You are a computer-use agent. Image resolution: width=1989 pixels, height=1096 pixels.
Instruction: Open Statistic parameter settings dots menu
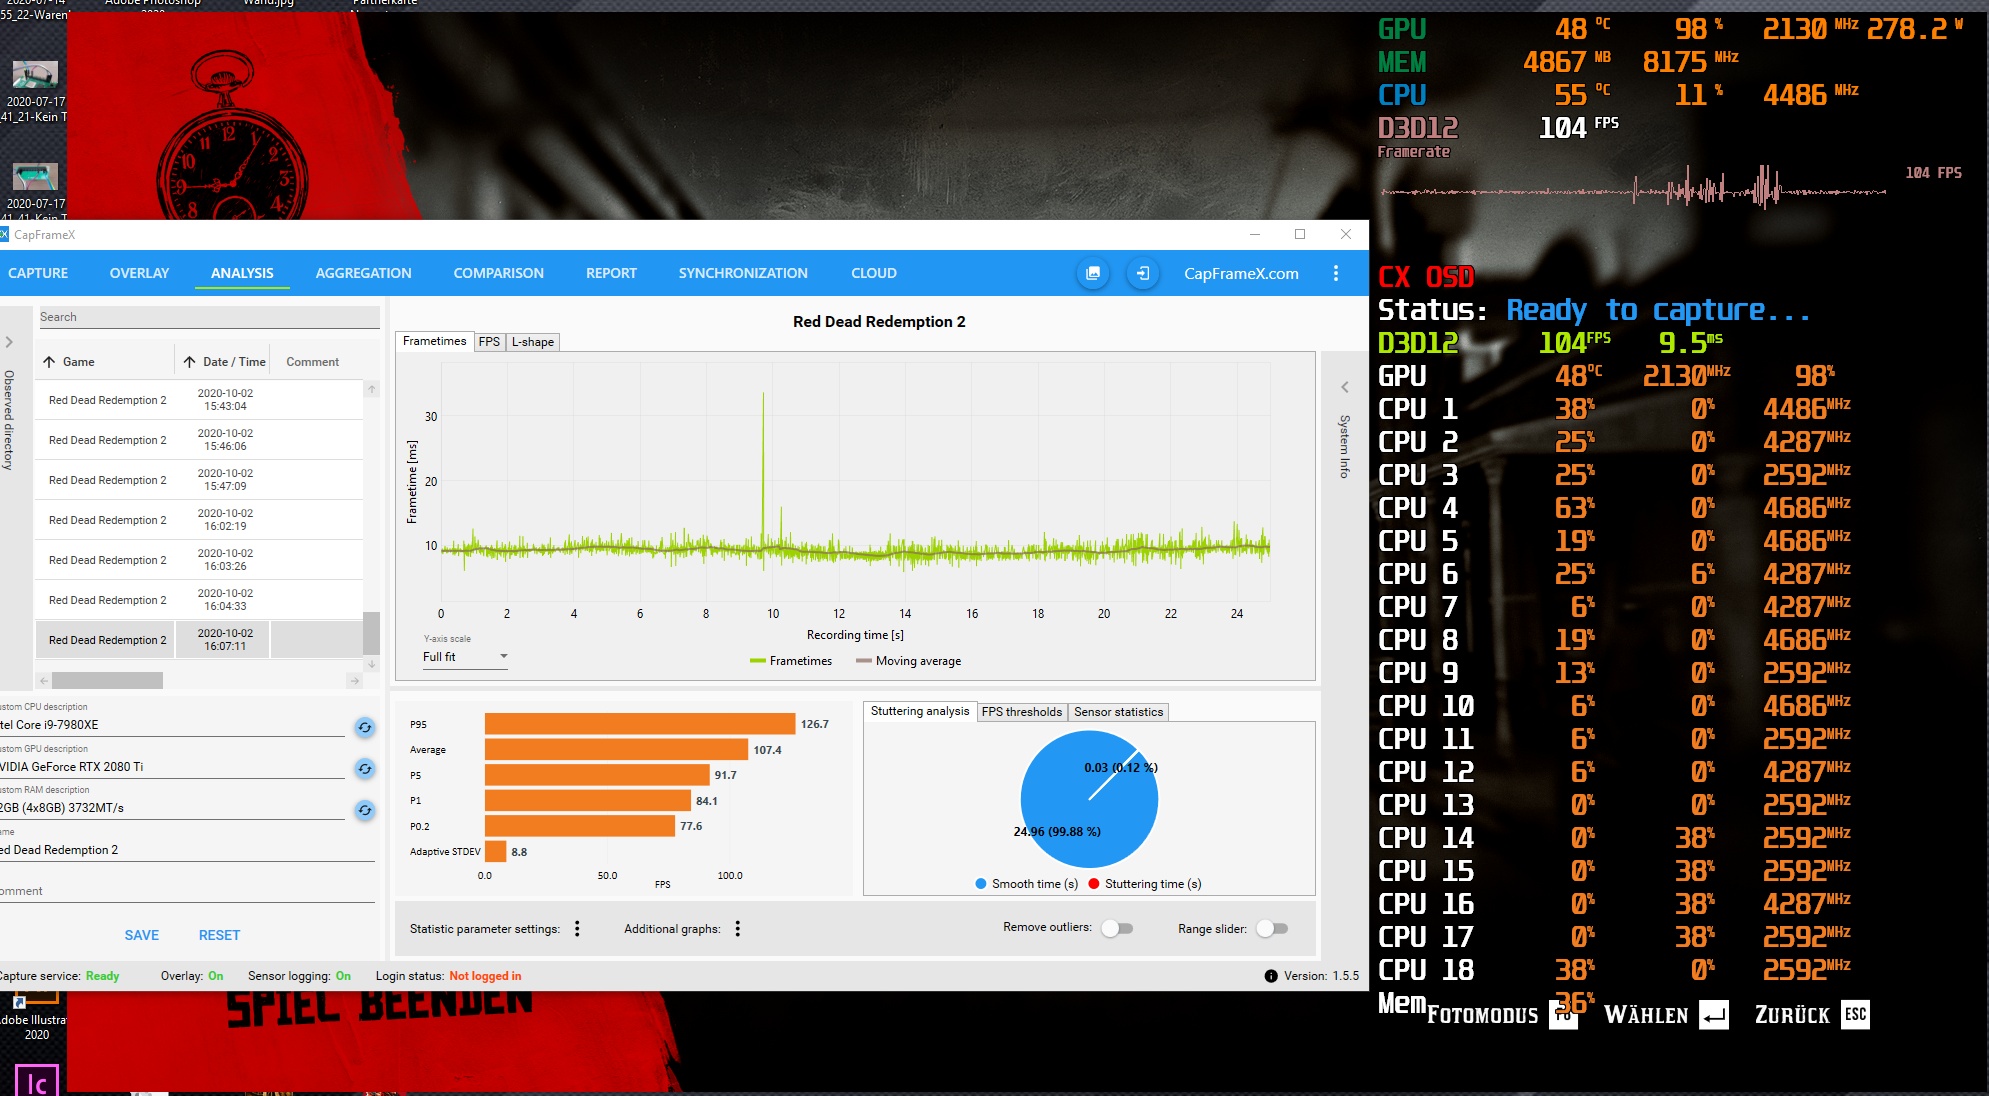577,929
